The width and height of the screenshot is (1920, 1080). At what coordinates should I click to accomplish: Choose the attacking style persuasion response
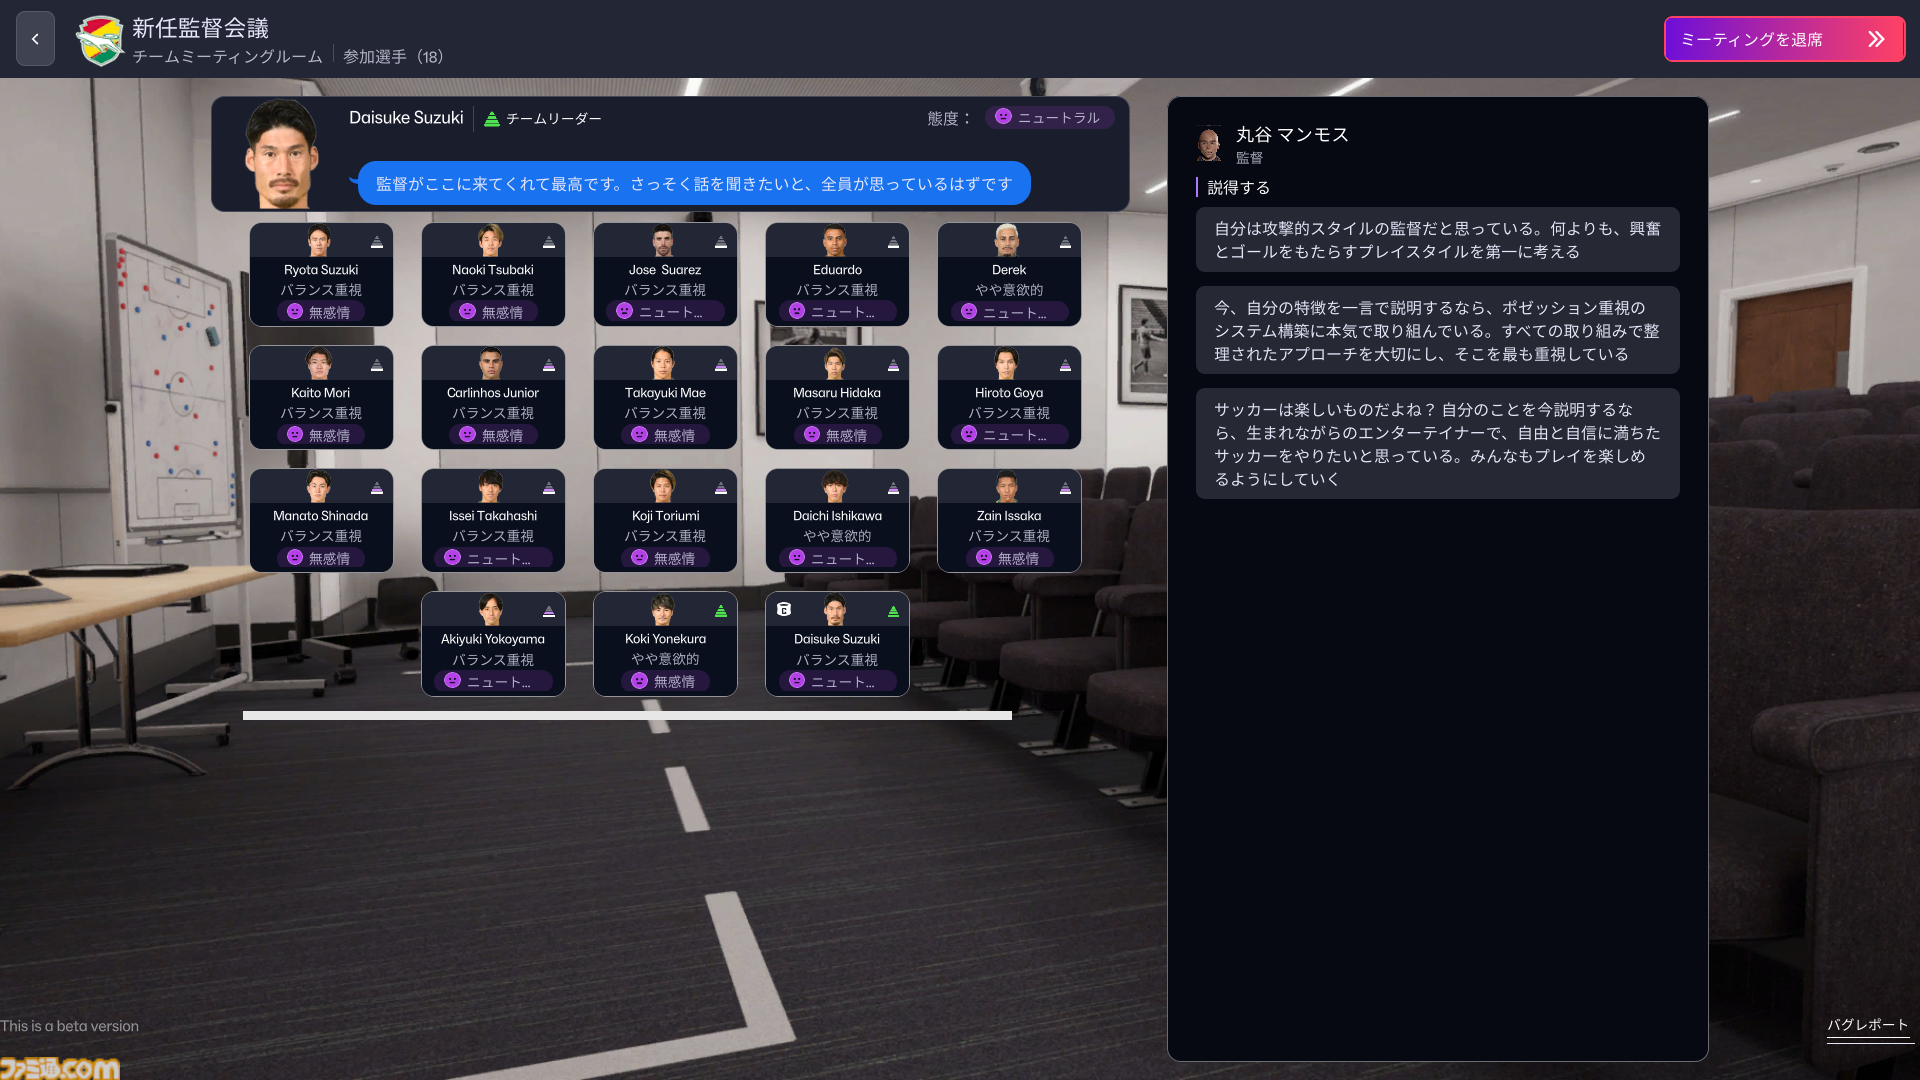point(1437,240)
